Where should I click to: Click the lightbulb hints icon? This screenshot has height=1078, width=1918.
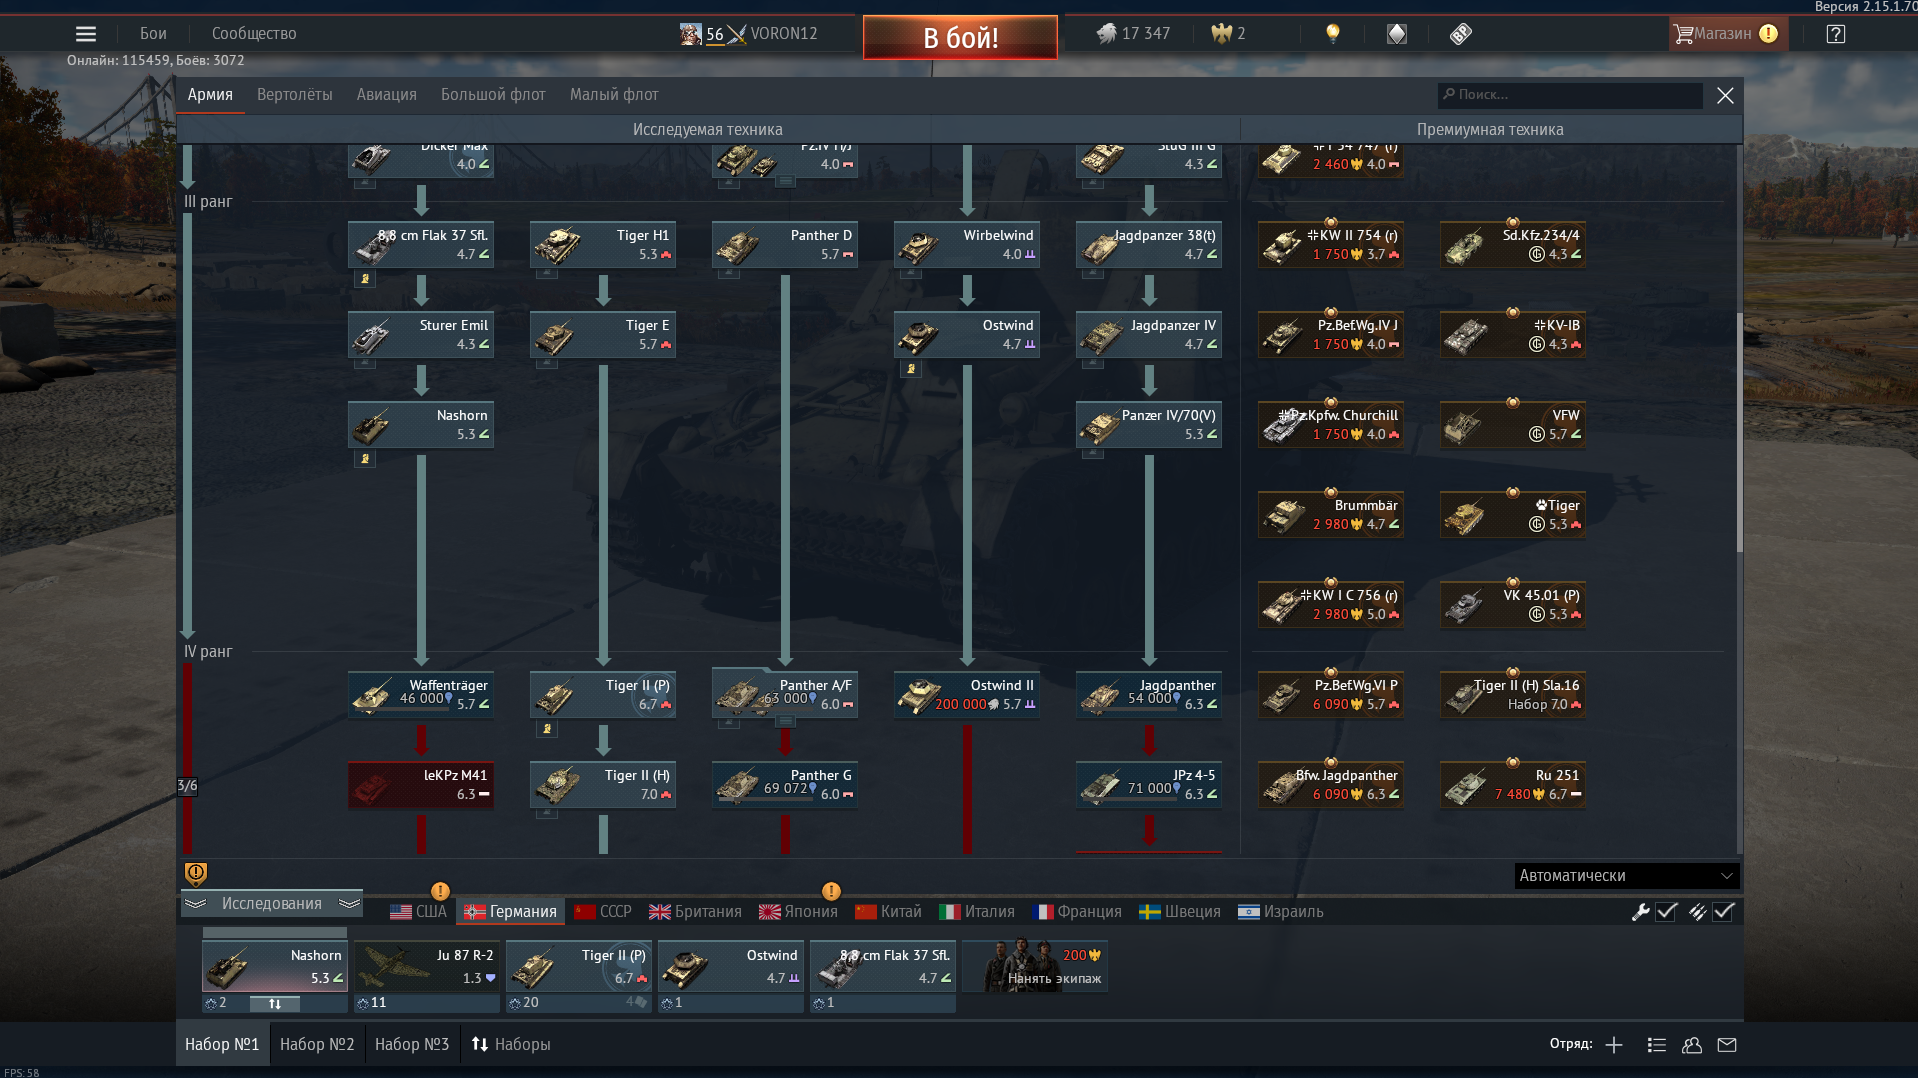[x=1332, y=34]
